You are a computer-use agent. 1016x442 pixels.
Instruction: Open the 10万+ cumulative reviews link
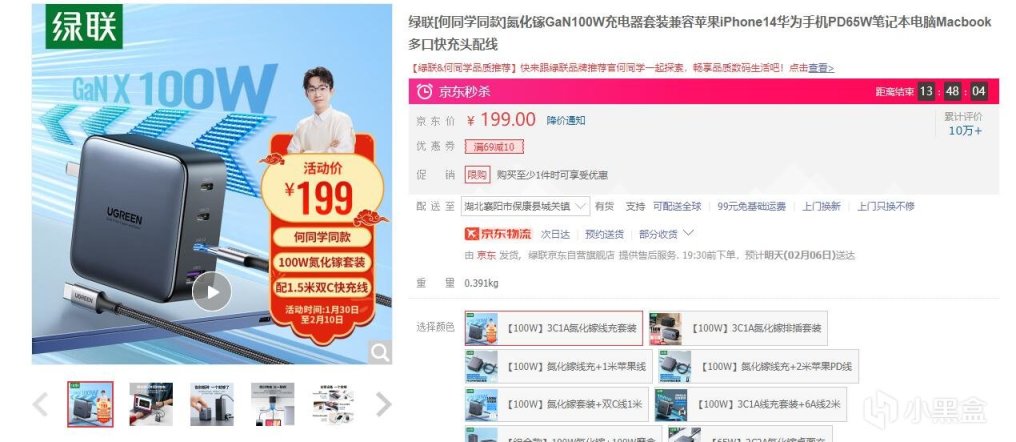tap(965, 131)
